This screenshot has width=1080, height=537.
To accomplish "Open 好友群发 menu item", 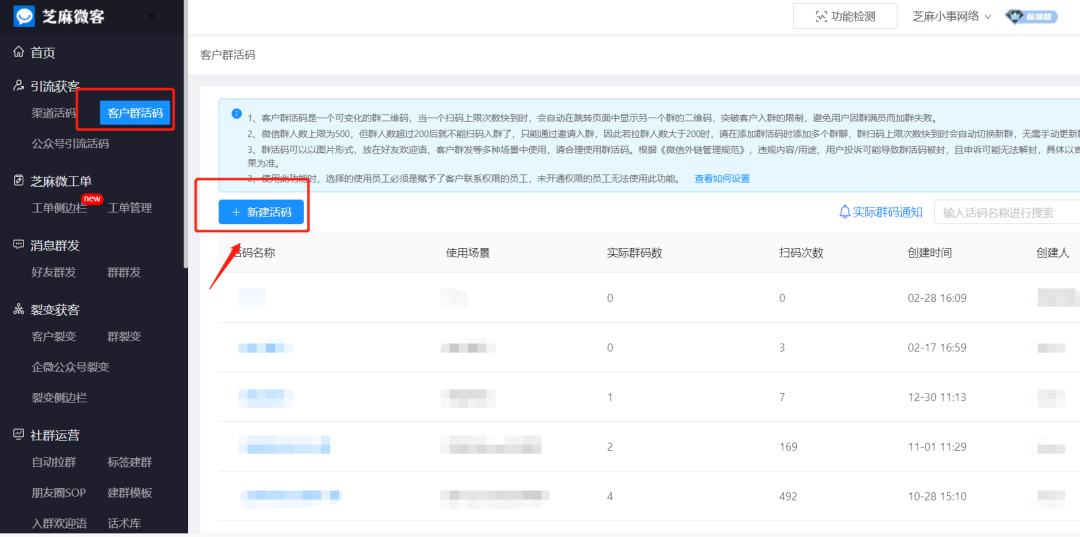I will point(54,272).
